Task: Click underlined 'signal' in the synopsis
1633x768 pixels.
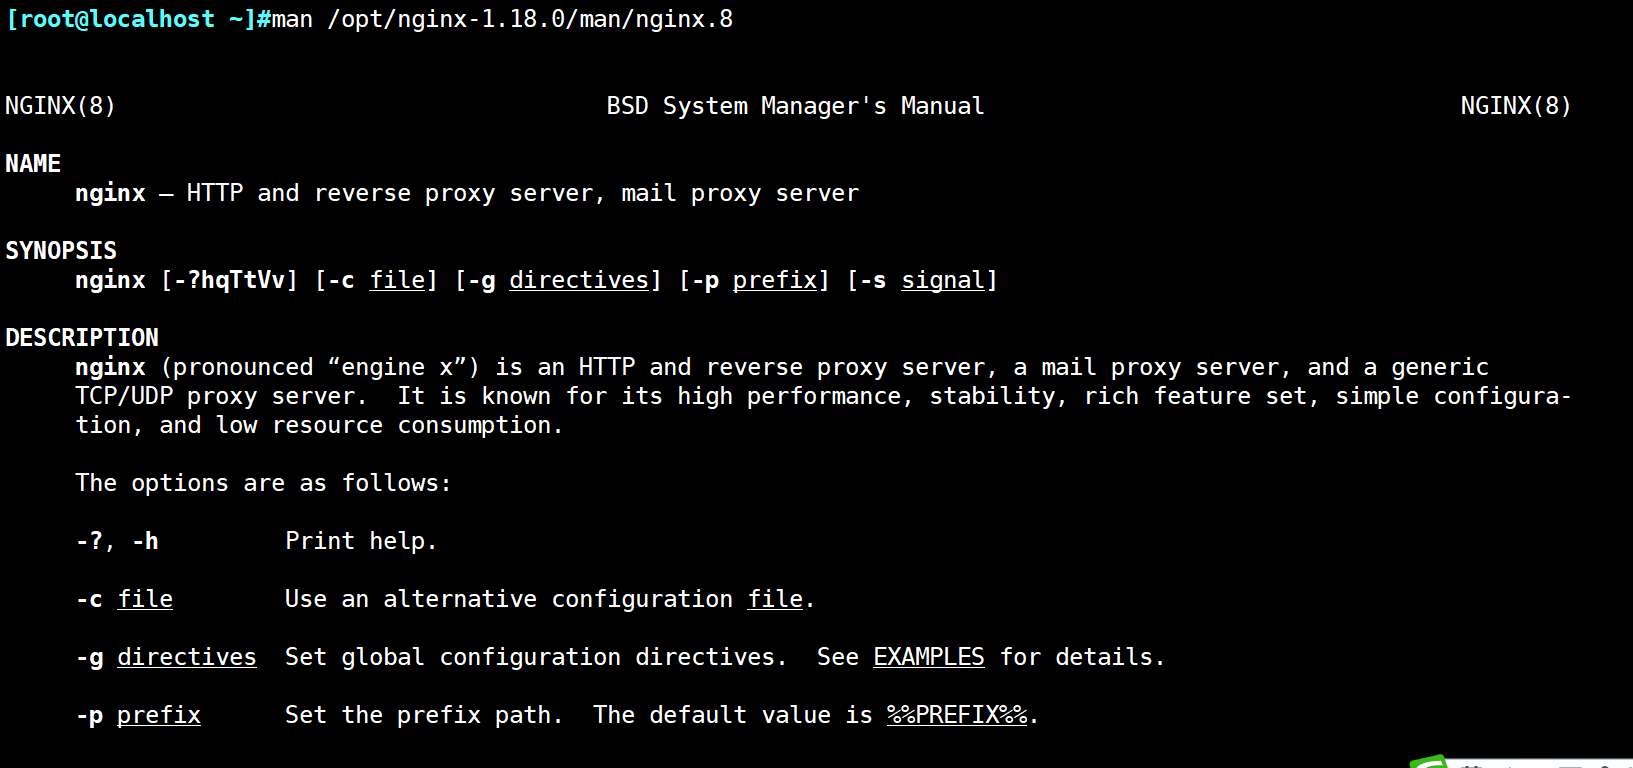Action: (x=943, y=280)
